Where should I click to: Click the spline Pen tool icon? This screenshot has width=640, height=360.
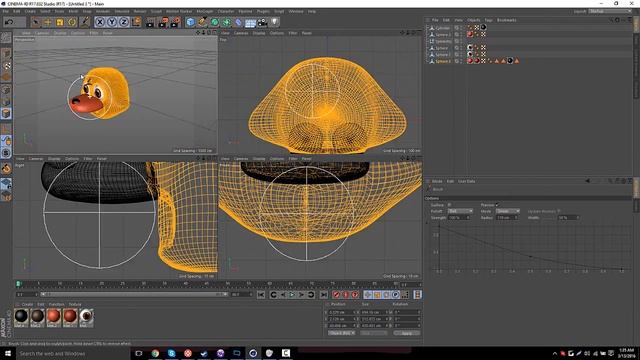pos(202,22)
